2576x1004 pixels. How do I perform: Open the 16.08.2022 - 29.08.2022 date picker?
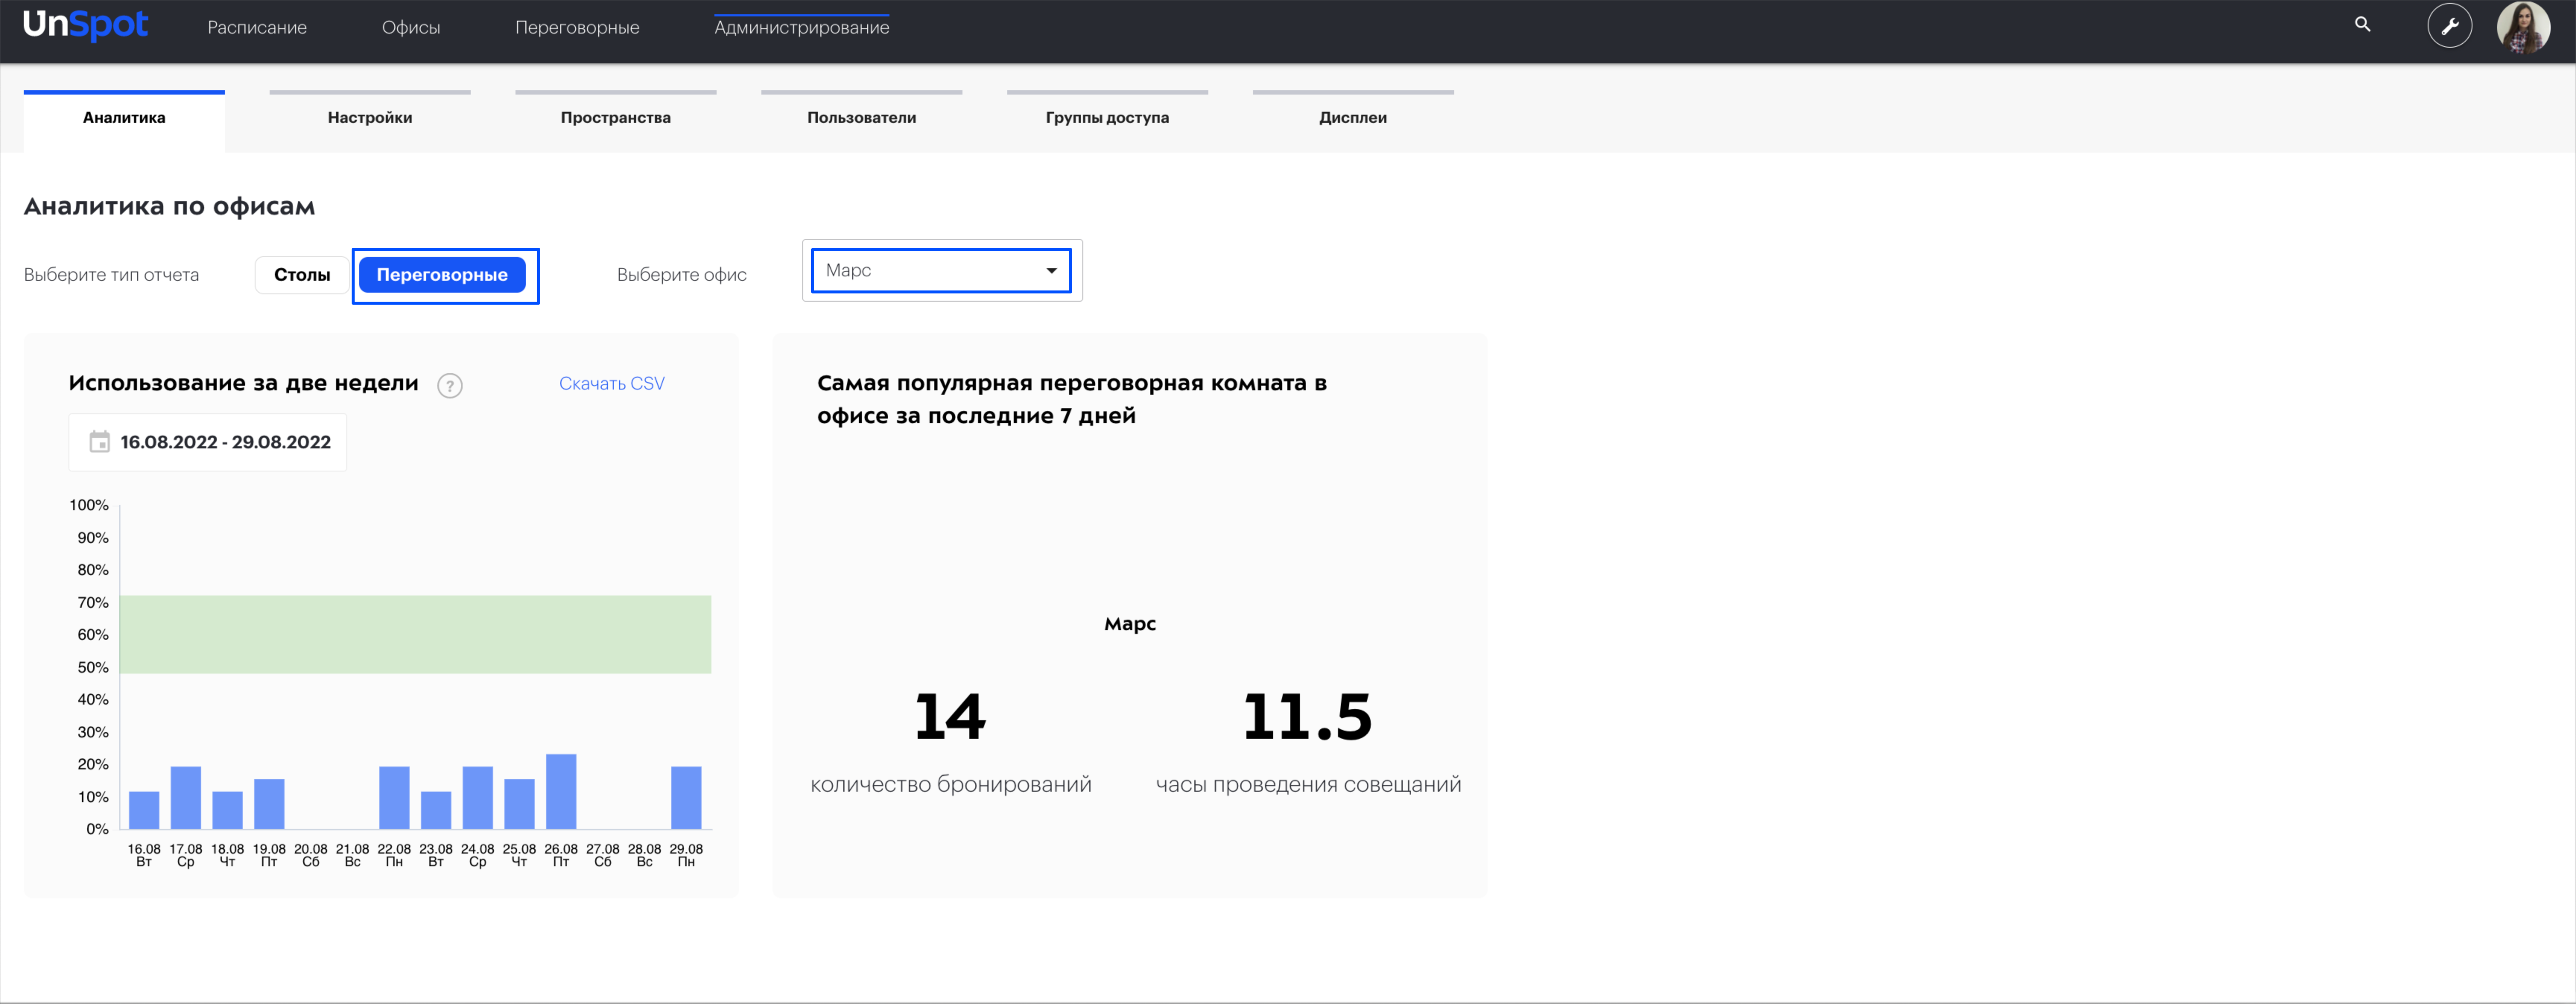208,442
